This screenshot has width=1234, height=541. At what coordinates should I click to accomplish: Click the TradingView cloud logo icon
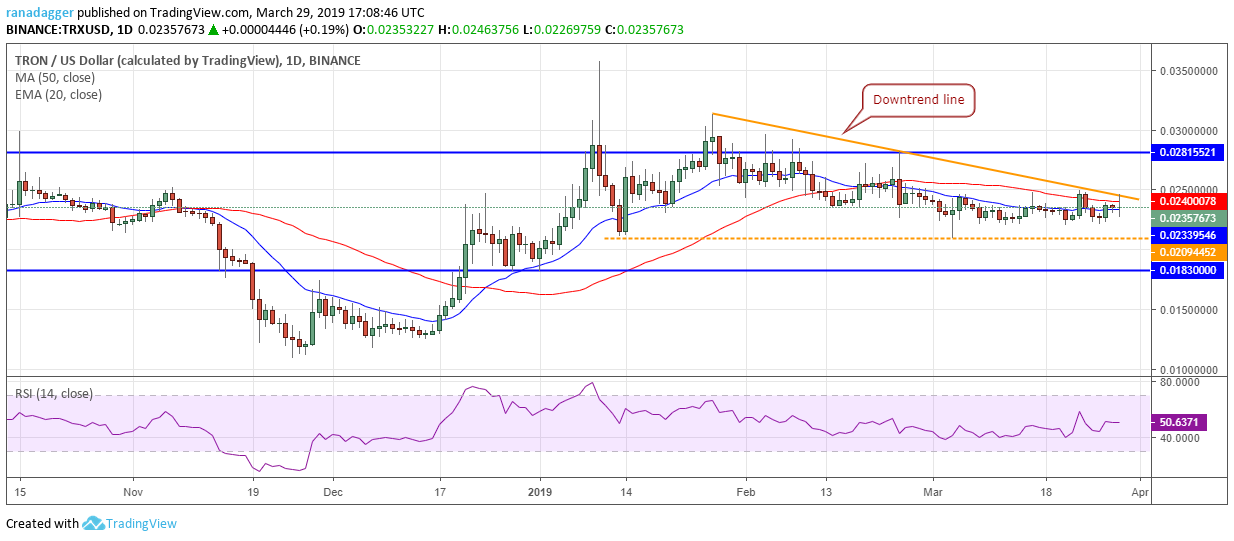94,523
